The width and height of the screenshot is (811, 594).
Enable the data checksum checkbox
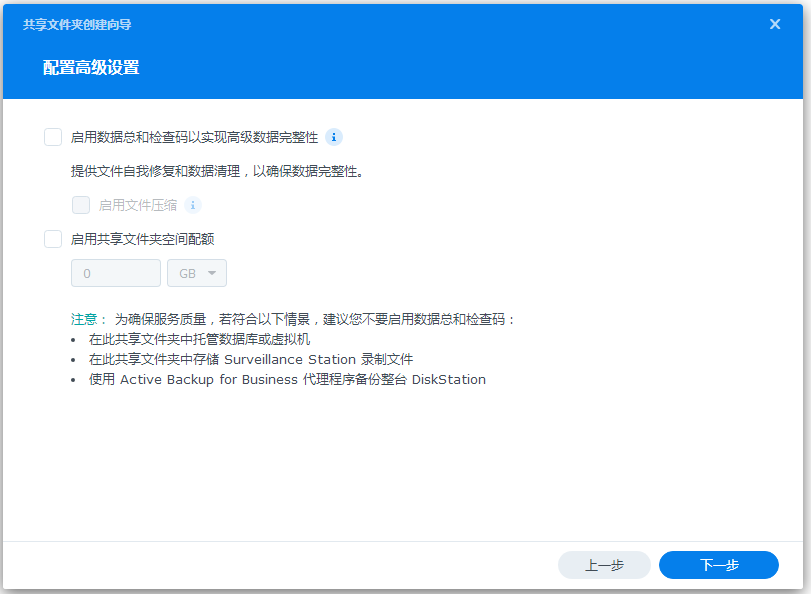pyautogui.click(x=53, y=137)
